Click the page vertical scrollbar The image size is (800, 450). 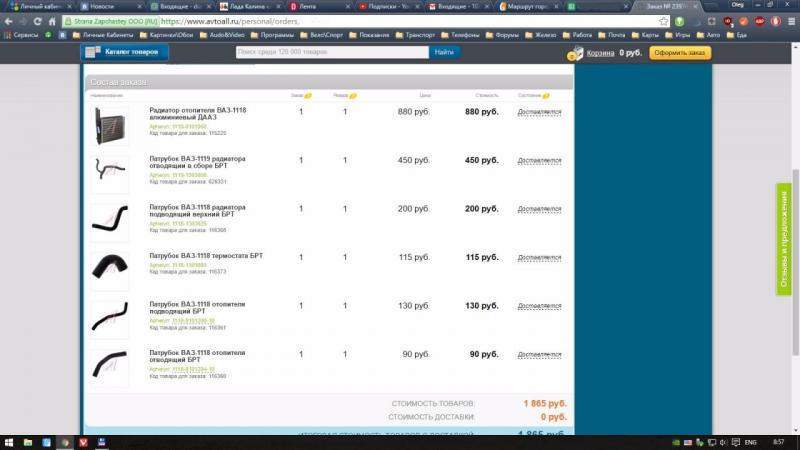click(795, 261)
